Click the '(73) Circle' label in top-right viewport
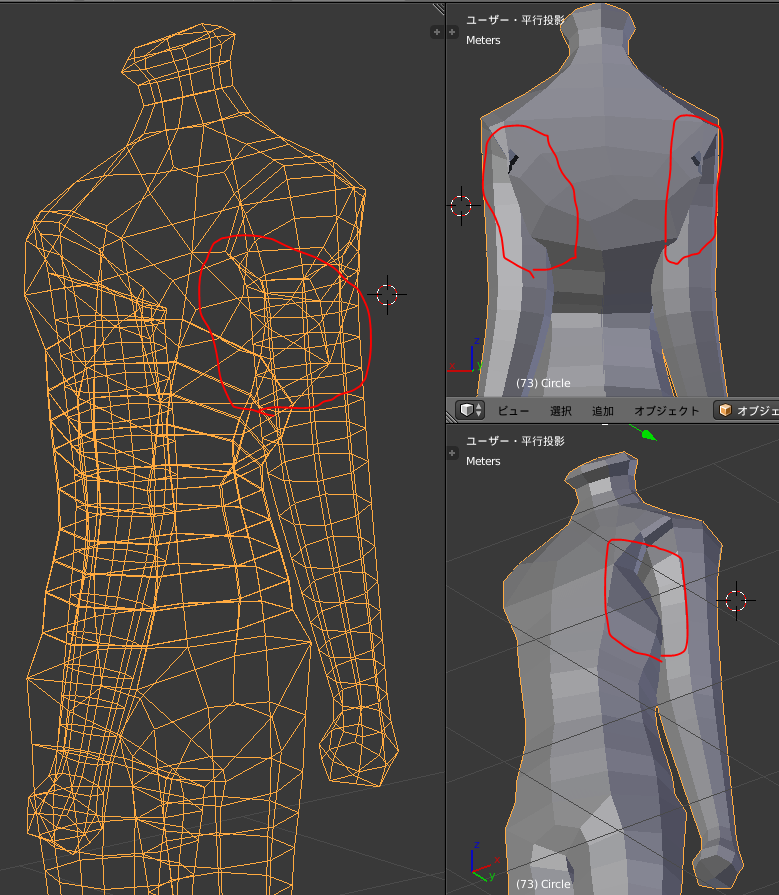 click(543, 383)
